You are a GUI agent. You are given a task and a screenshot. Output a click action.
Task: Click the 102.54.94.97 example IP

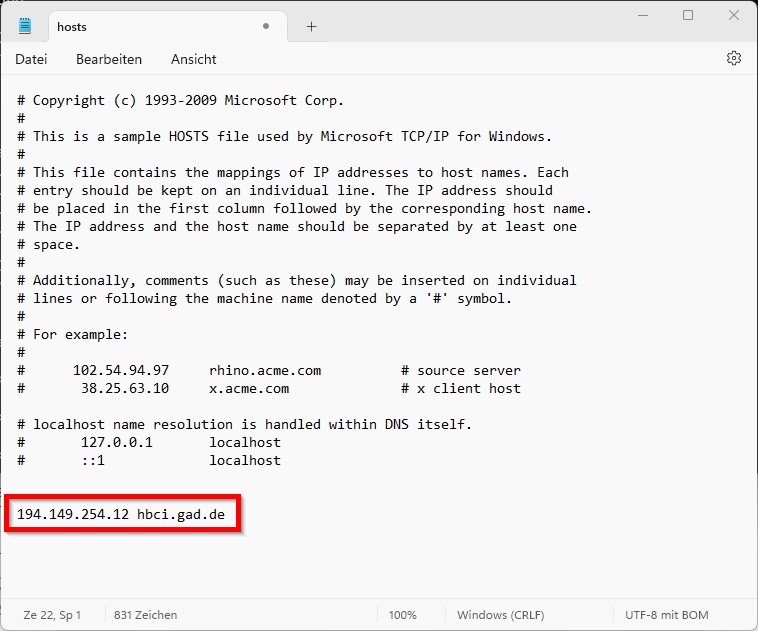(121, 370)
